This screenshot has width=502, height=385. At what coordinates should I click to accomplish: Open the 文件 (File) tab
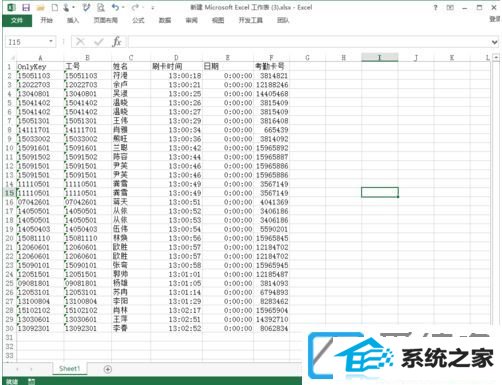17,20
